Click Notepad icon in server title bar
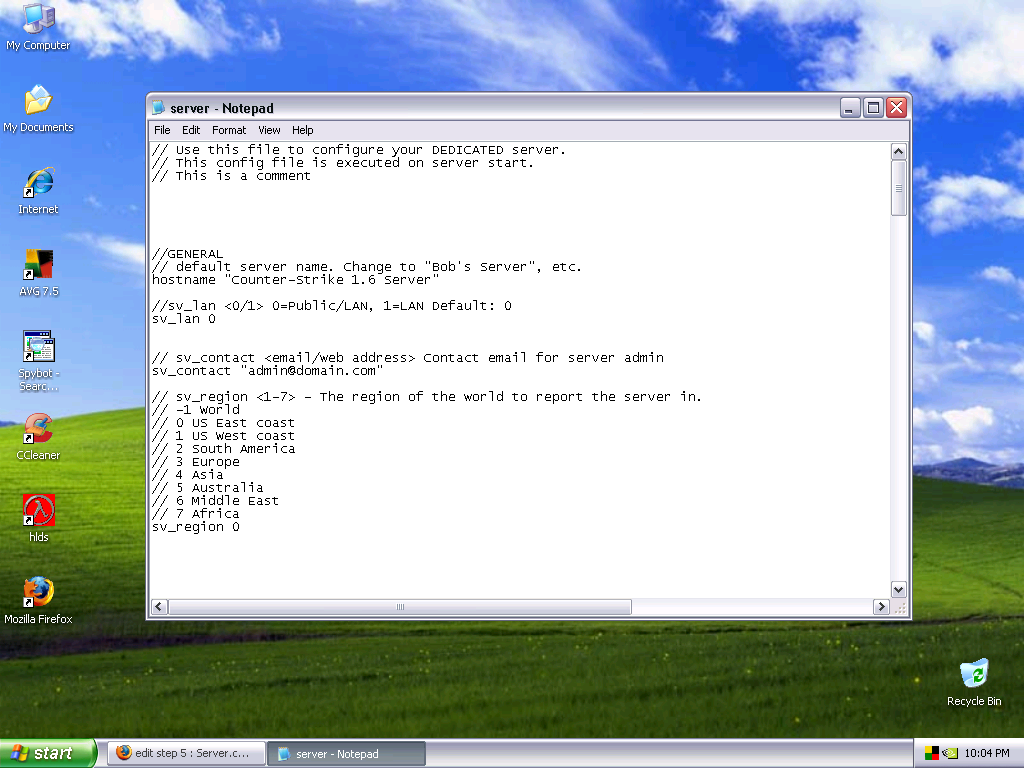 tap(158, 108)
